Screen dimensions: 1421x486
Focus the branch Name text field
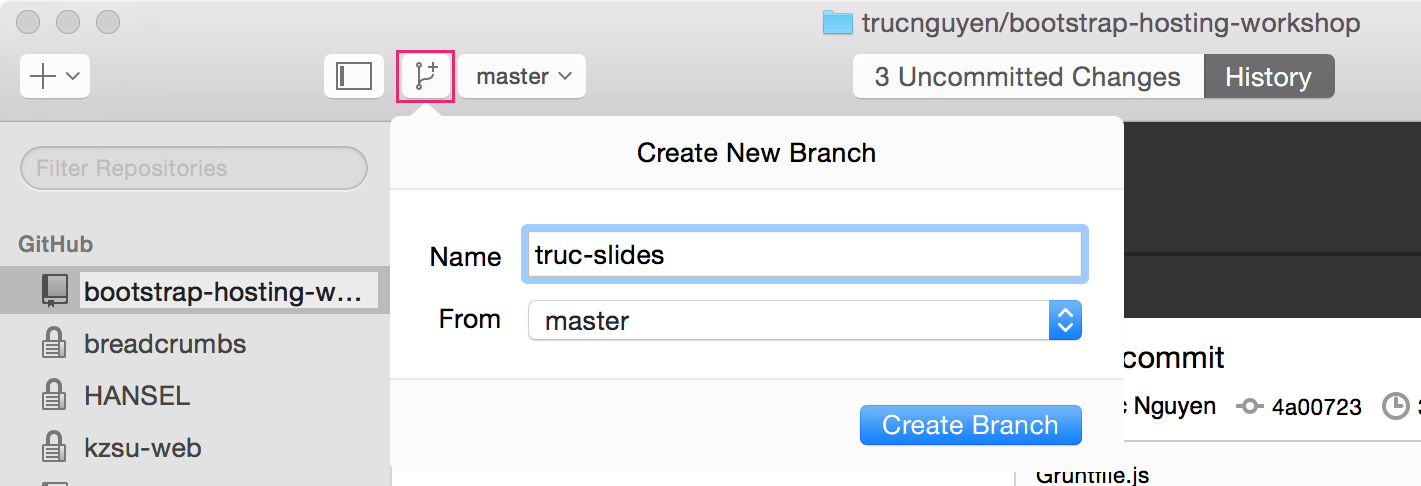coord(803,255)
